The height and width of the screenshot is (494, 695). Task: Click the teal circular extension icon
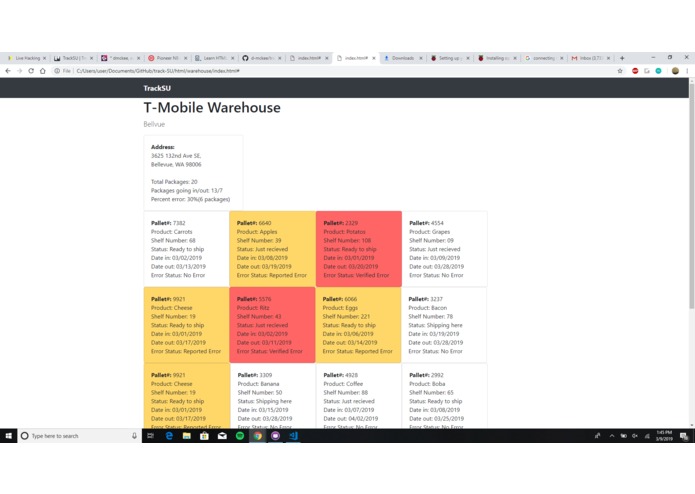(659, 71)
